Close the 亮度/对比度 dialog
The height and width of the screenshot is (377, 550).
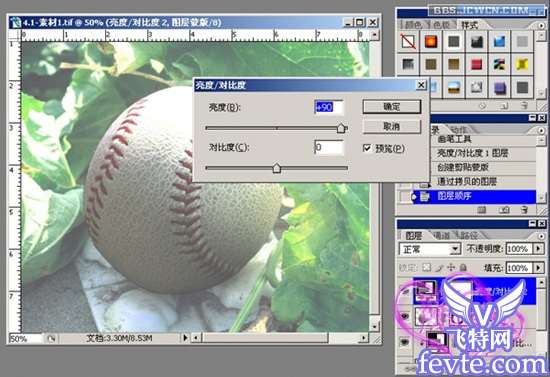click(421, 85)
